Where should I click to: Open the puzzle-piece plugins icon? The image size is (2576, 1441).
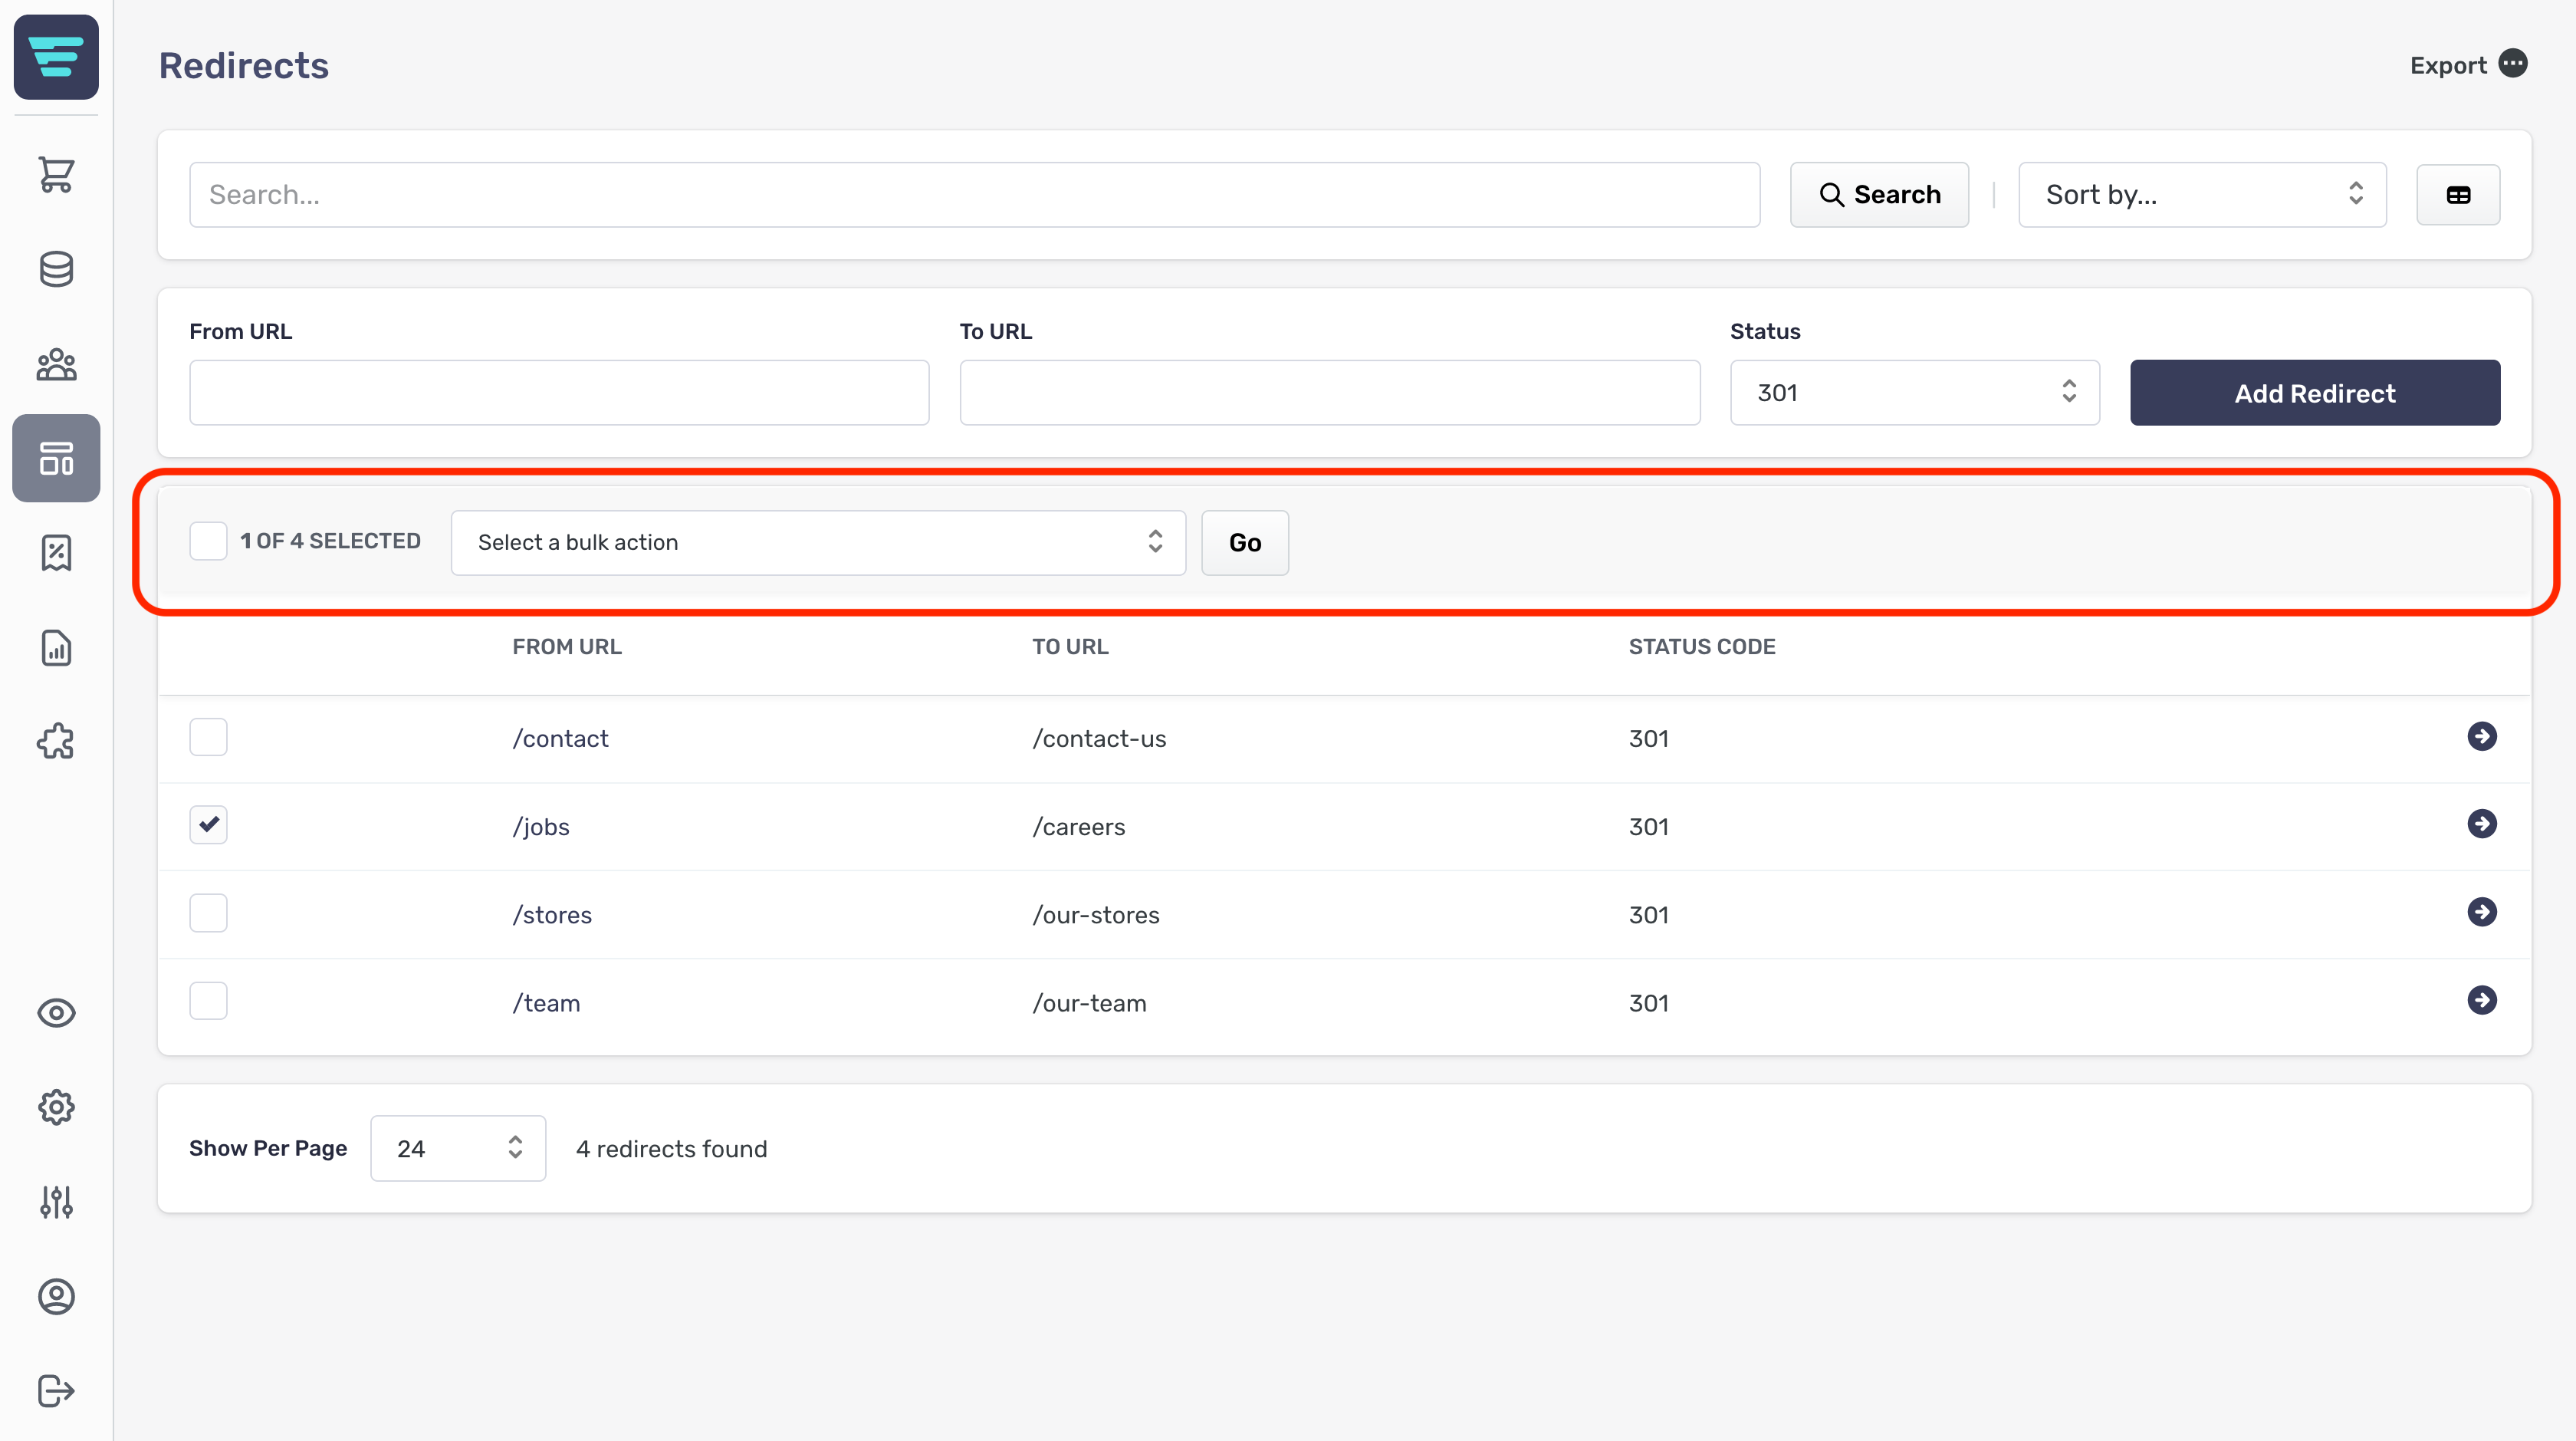pos(56,741)
